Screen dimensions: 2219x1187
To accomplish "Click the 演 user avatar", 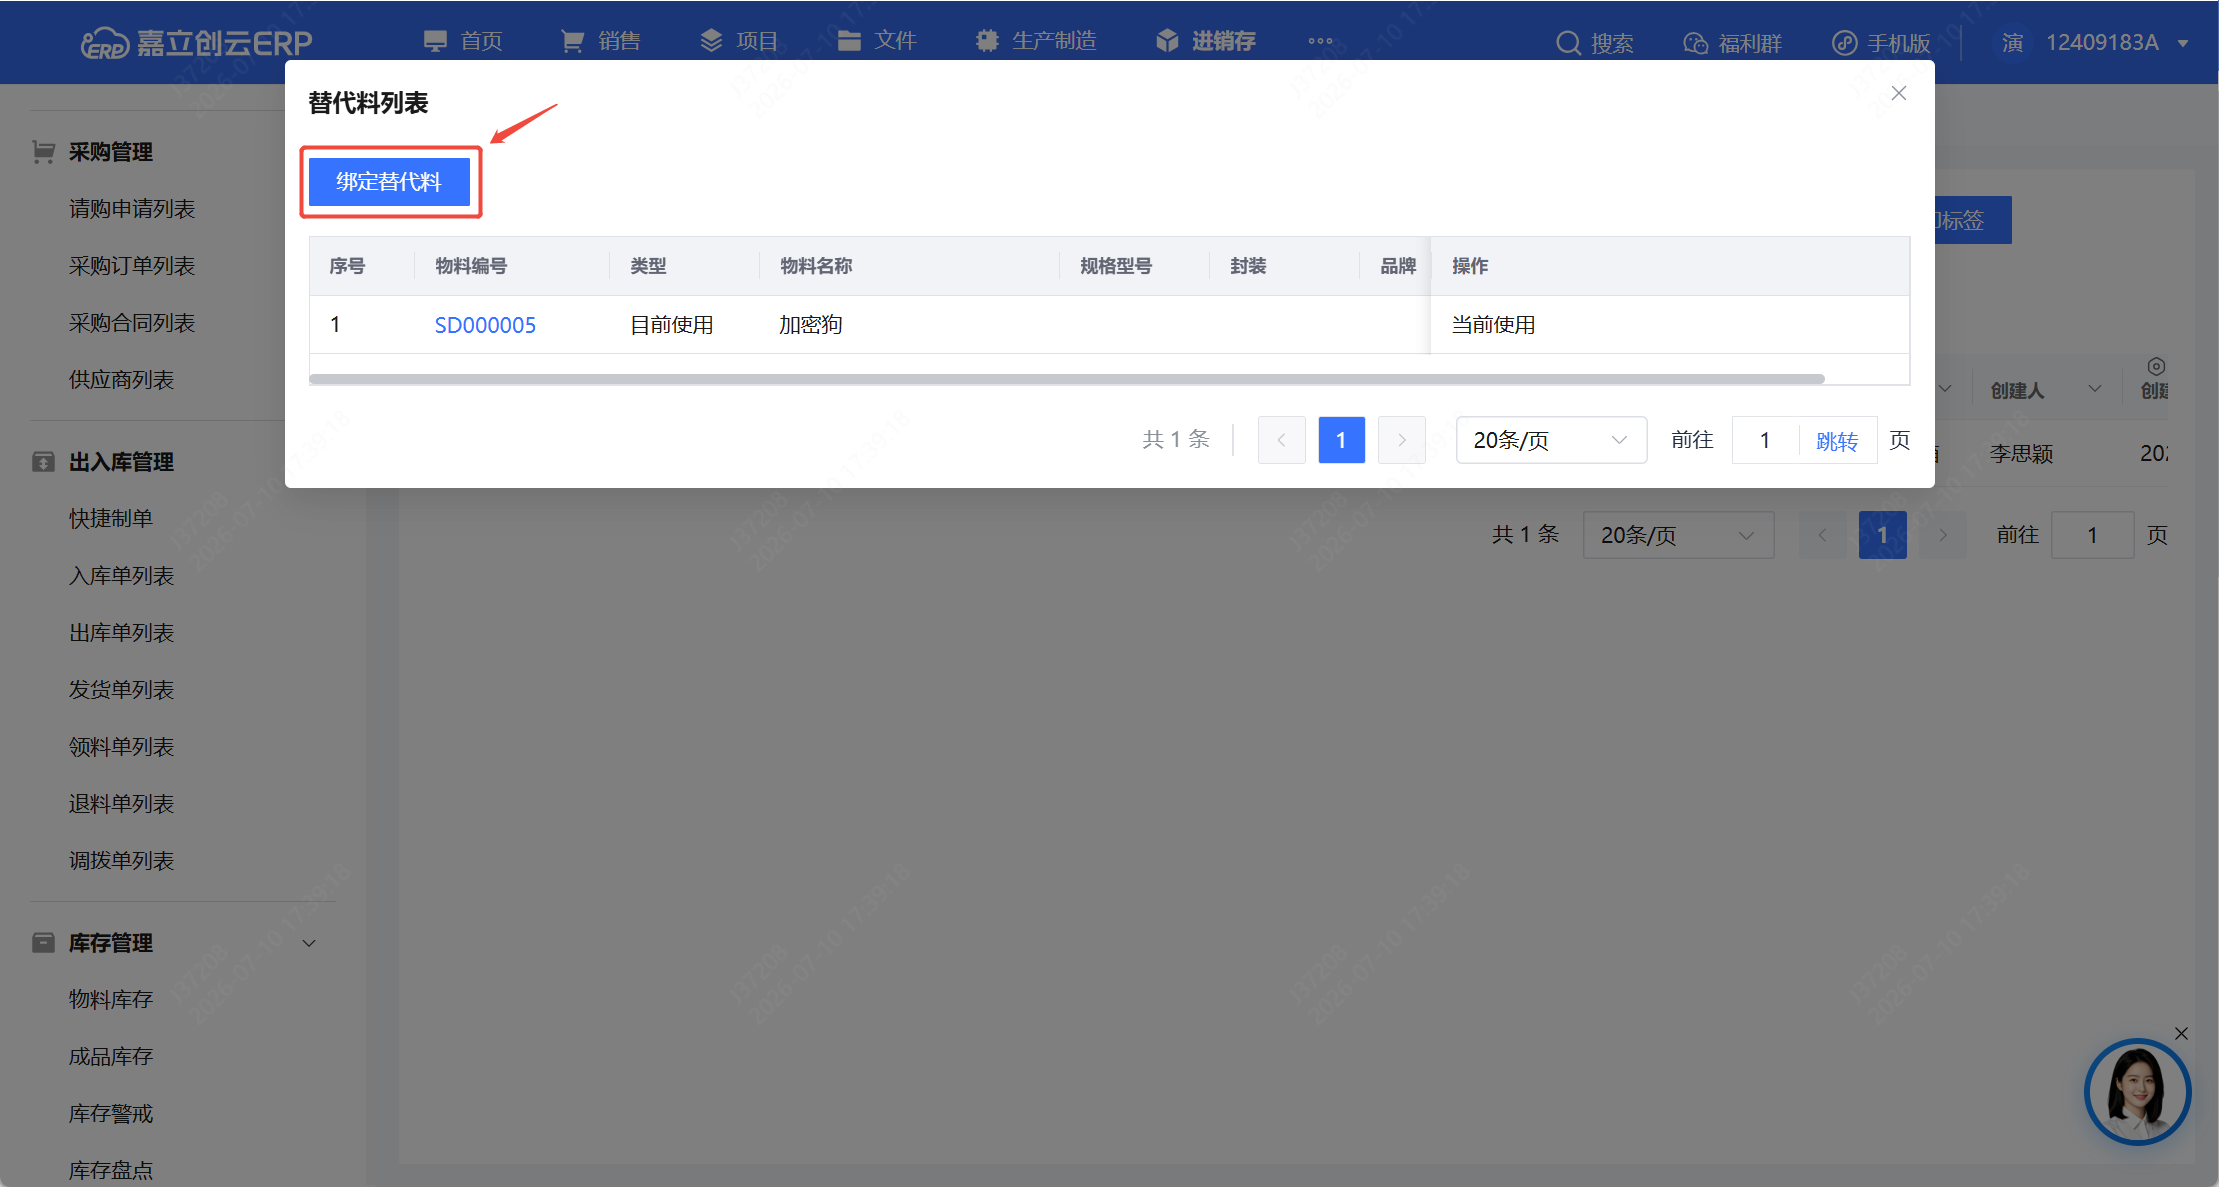I will pos(2012,43).
